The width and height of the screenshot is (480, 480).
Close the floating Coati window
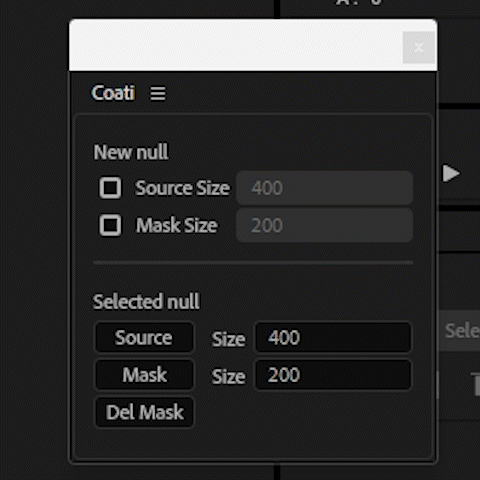pos(419,47)
